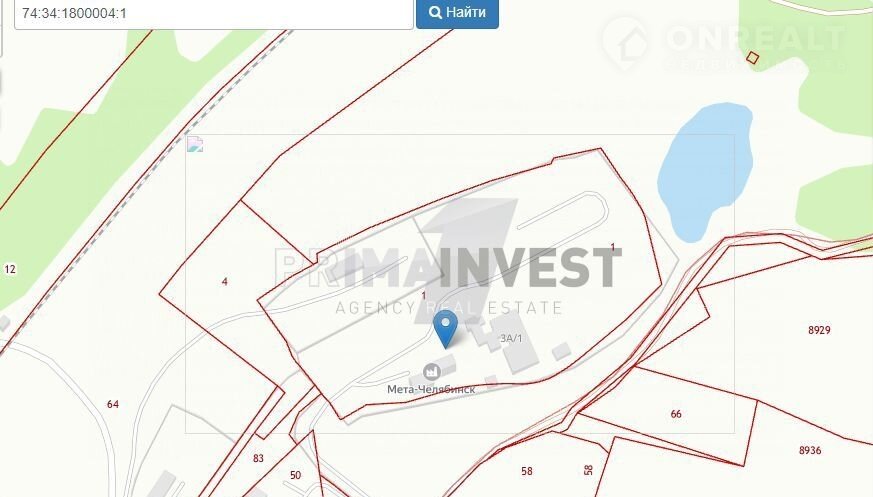
Task: Select the small red square parcel marker
Action: tap(752, 57)
